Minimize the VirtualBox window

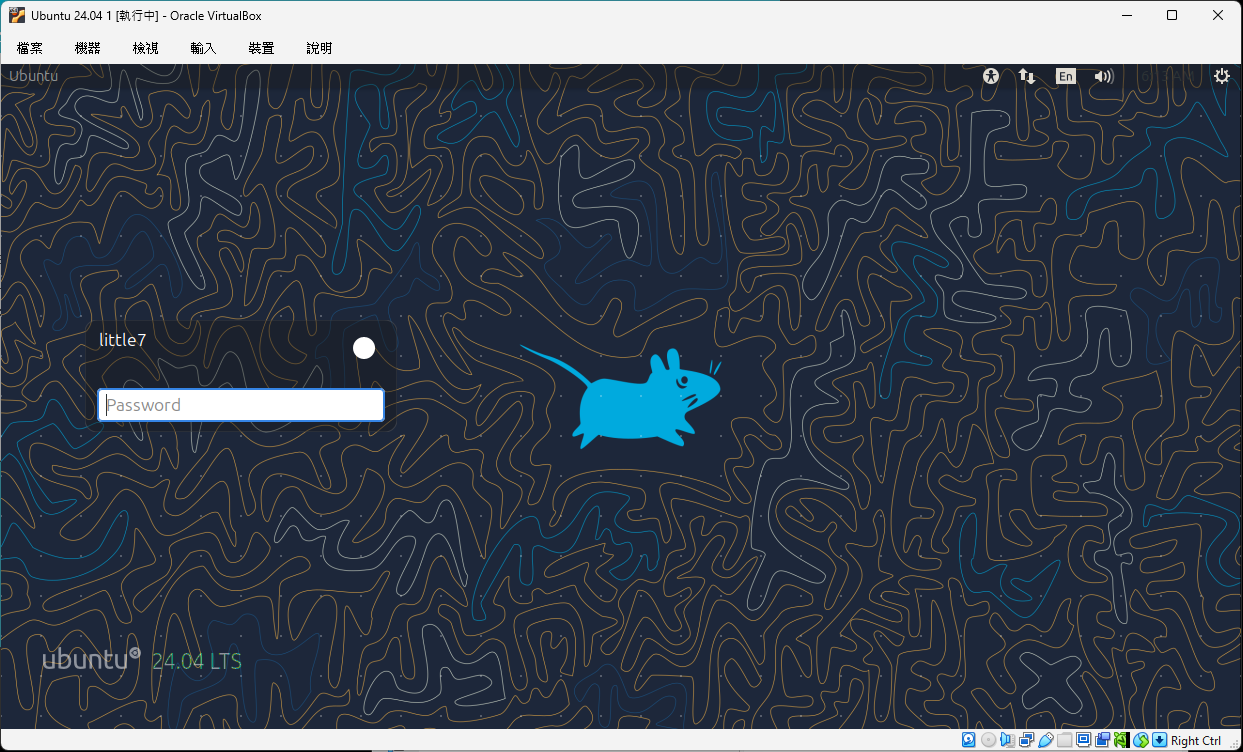[x=1126, y=15]
